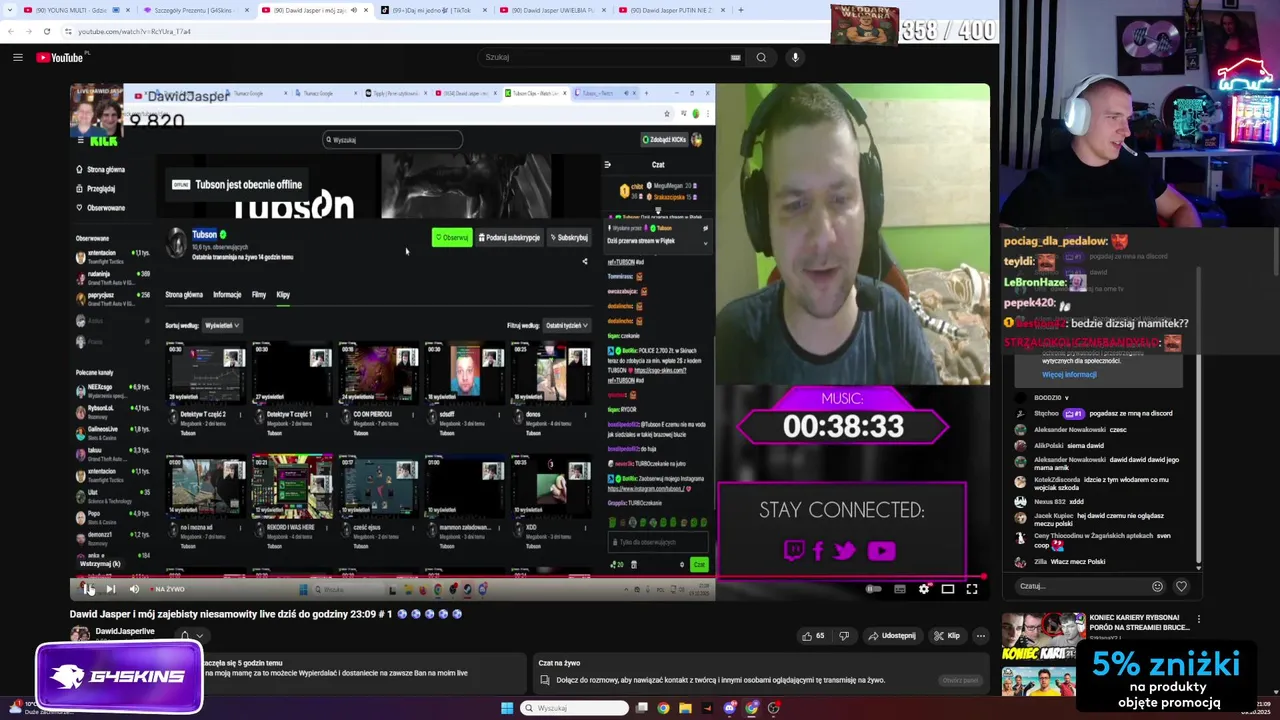Image resolution: width=1280 pixels, height=720 pixels.
Task: Jump to live with NA ŻYWO indicator
Action: click(169, 589)
